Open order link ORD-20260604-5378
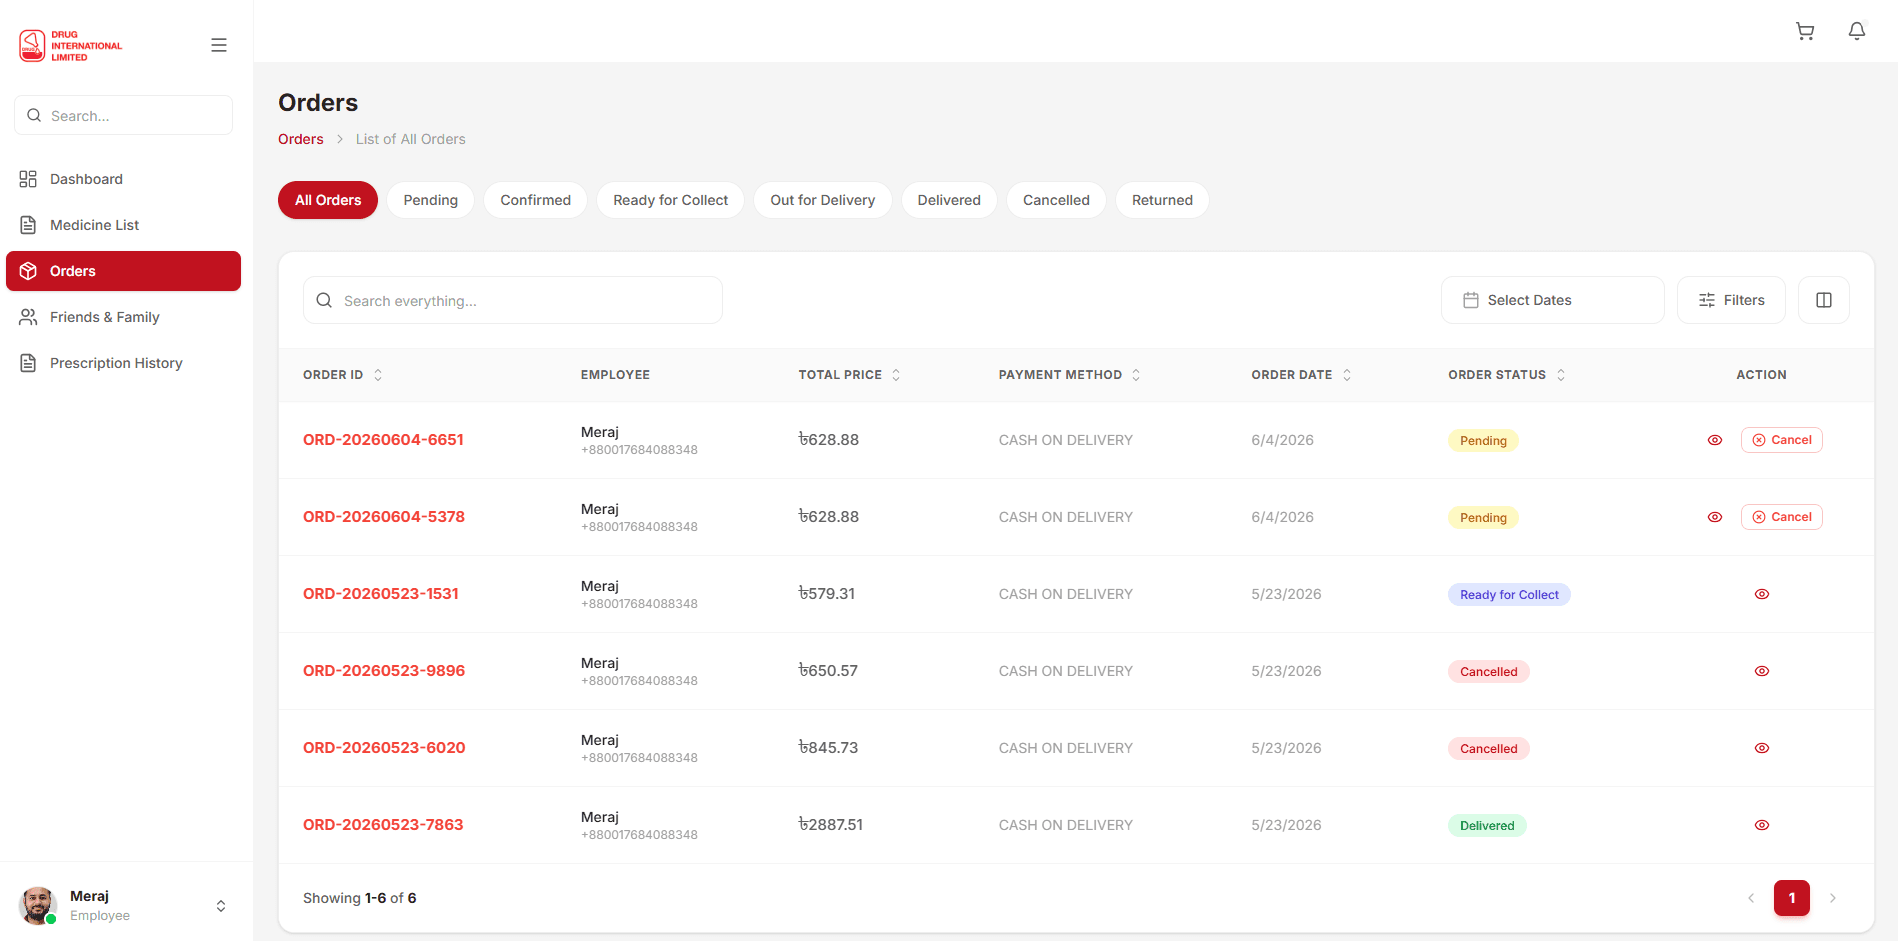 click(384, 517)
